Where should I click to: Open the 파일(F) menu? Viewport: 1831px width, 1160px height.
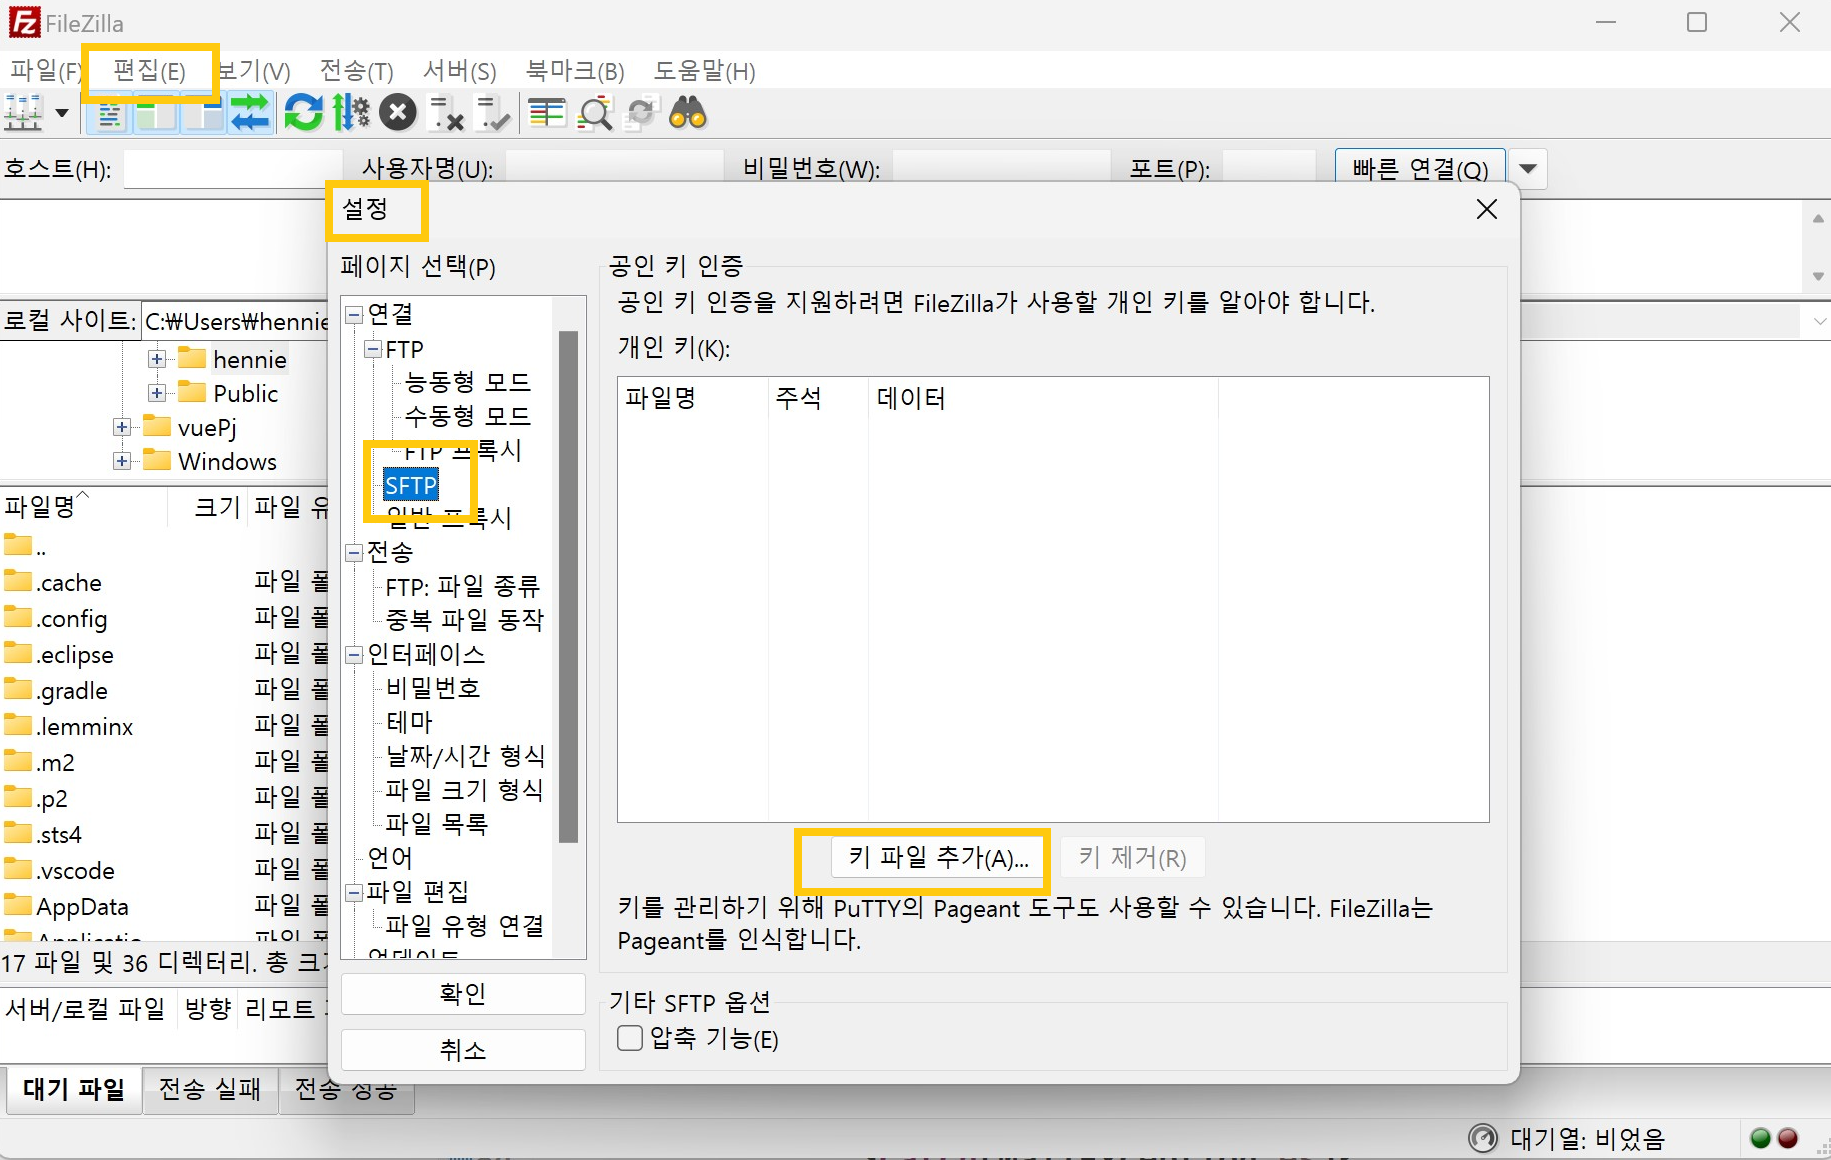(44, 71)
